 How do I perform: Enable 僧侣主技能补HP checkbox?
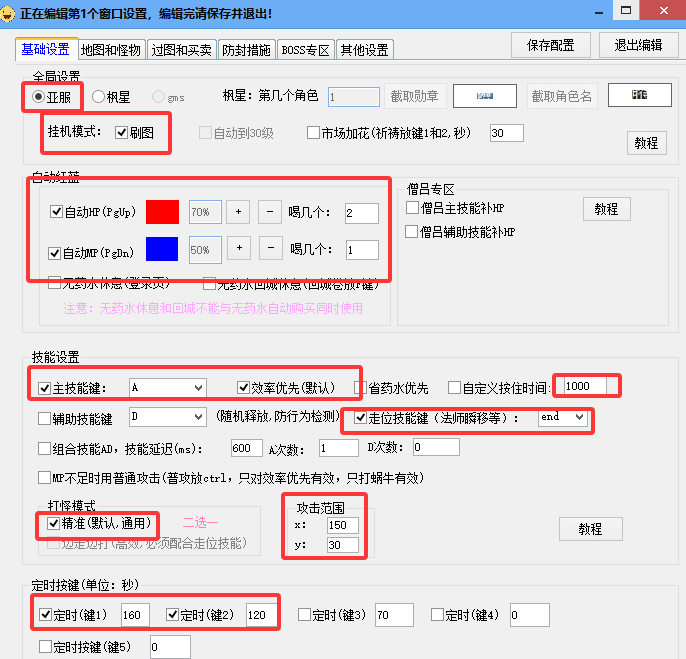[413, 208]
